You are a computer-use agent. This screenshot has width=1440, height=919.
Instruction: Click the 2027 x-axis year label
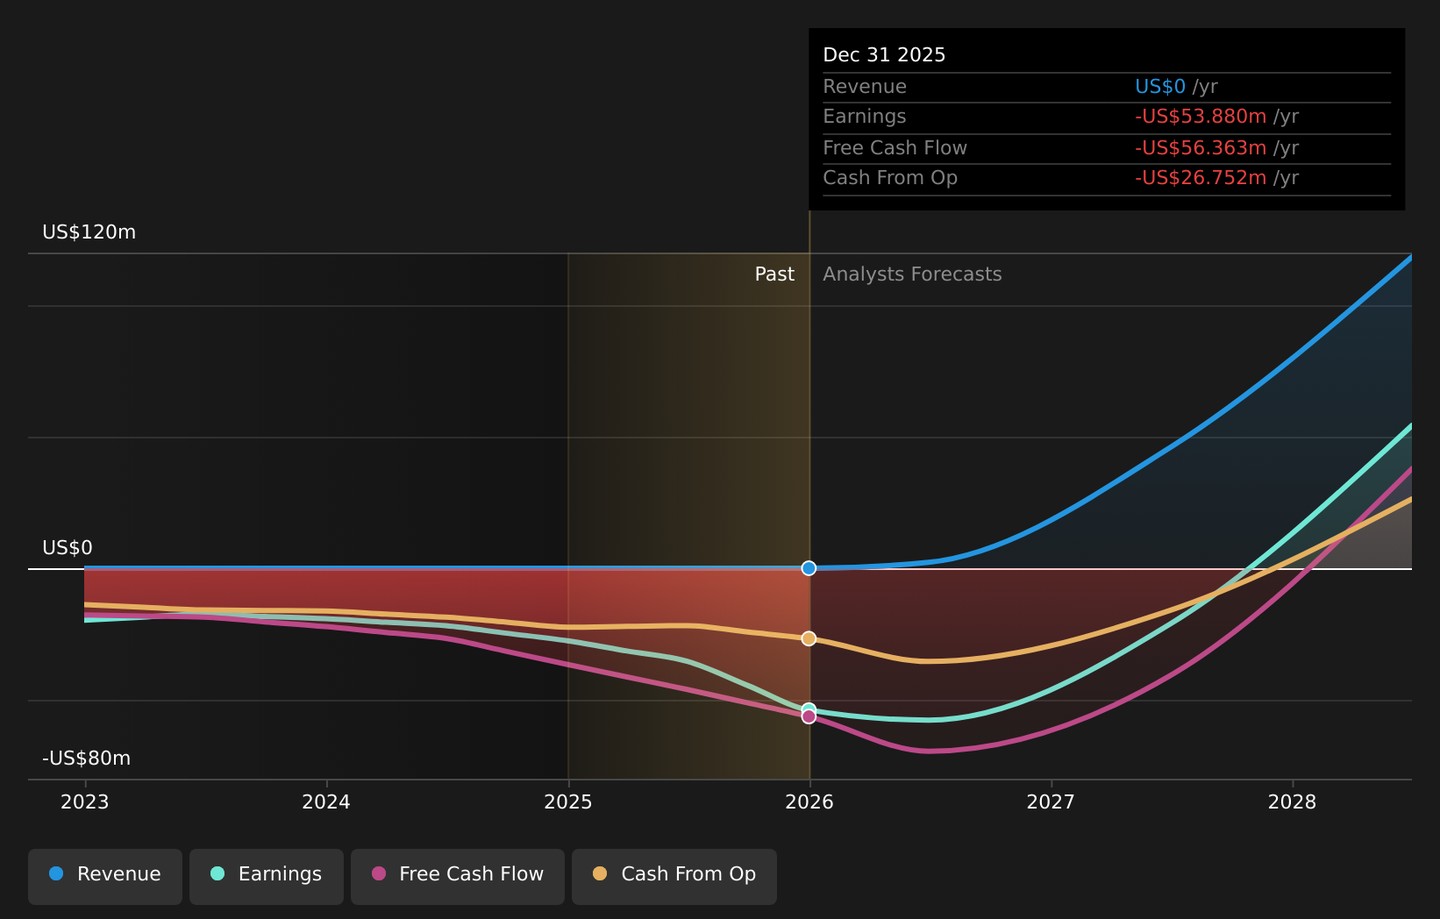tap(1051, 802)
